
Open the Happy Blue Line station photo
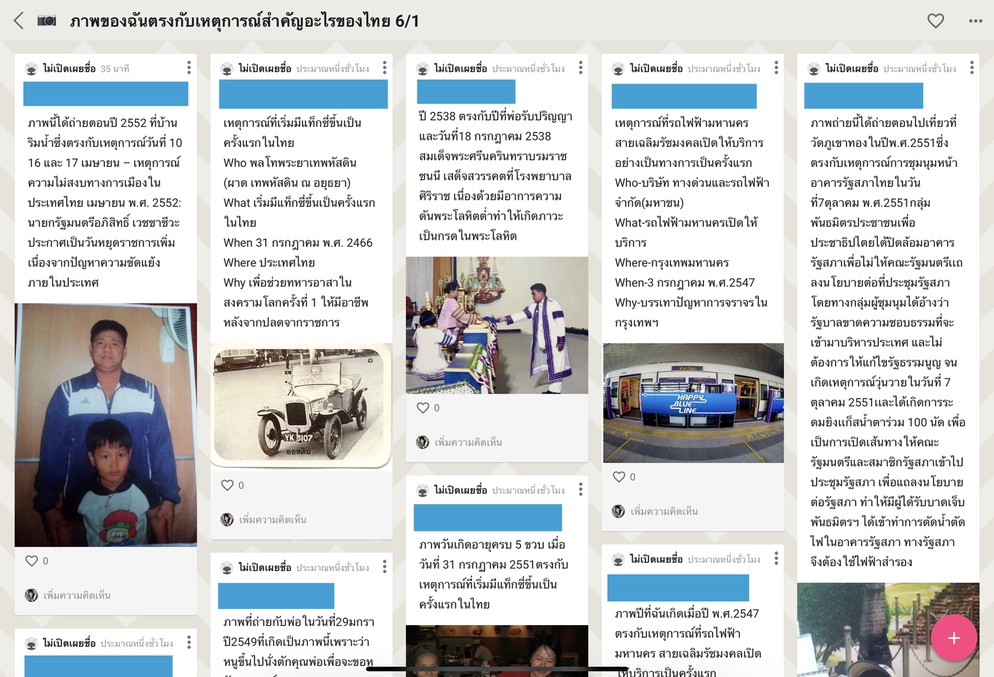click(x=694, y=403)
